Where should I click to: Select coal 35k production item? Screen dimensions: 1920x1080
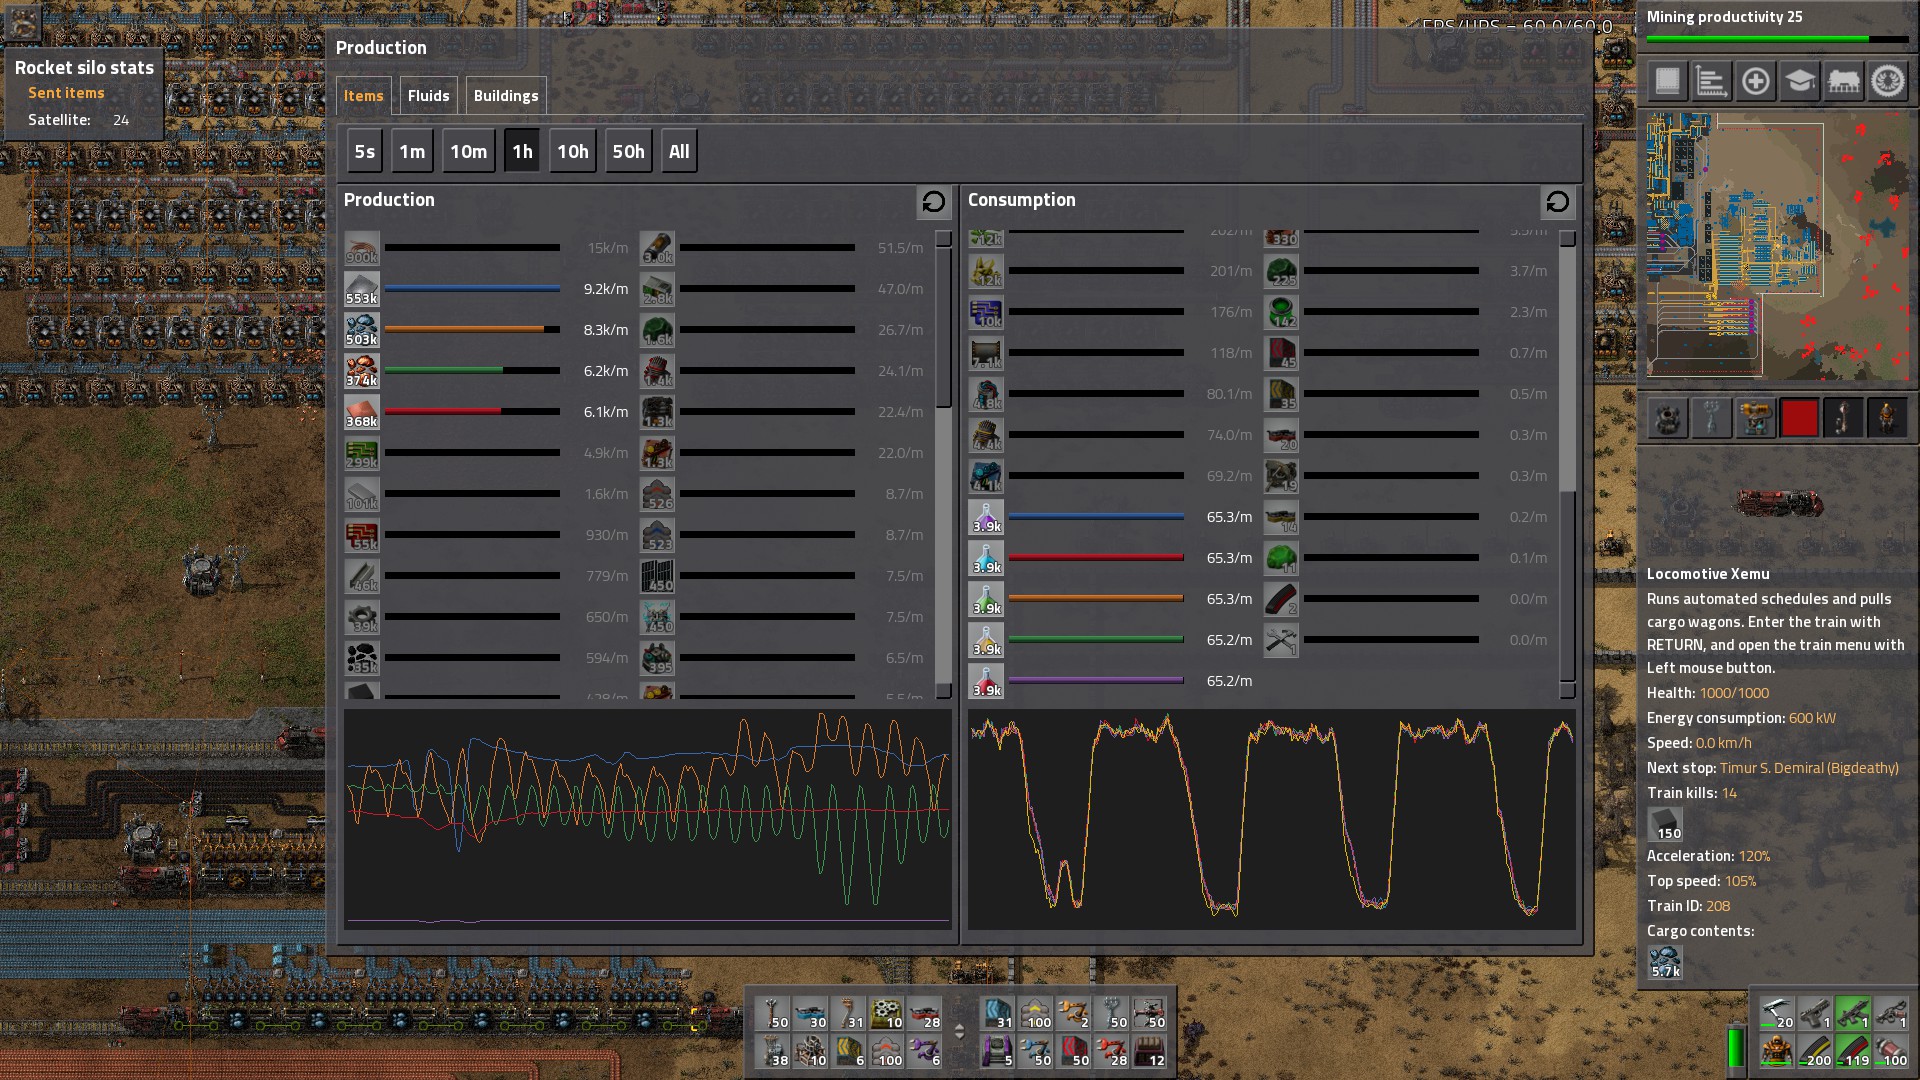pos(362,658)
